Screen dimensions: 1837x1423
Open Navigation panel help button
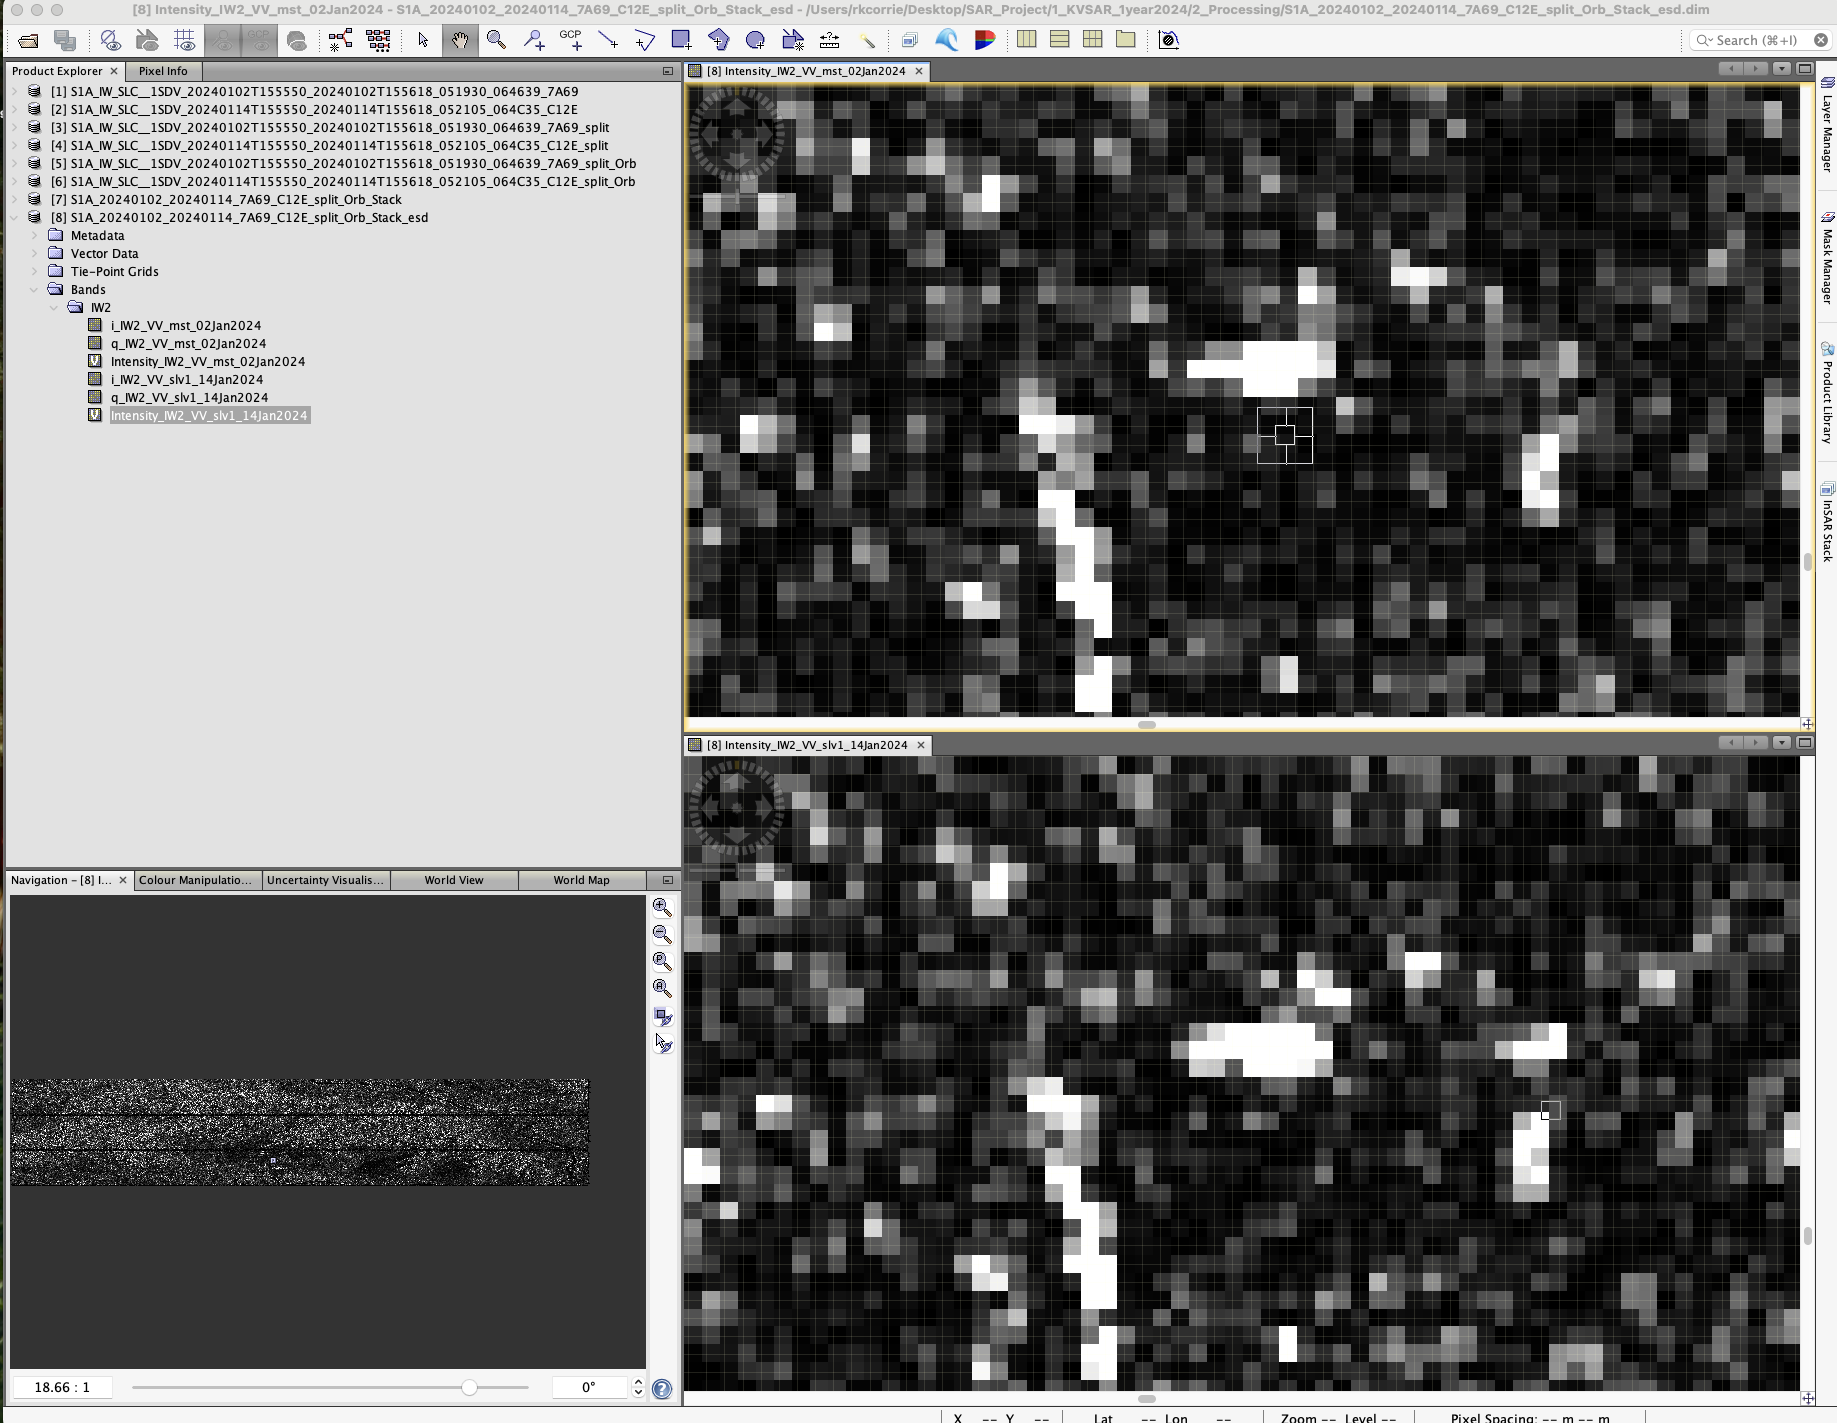coord(662,1388)
